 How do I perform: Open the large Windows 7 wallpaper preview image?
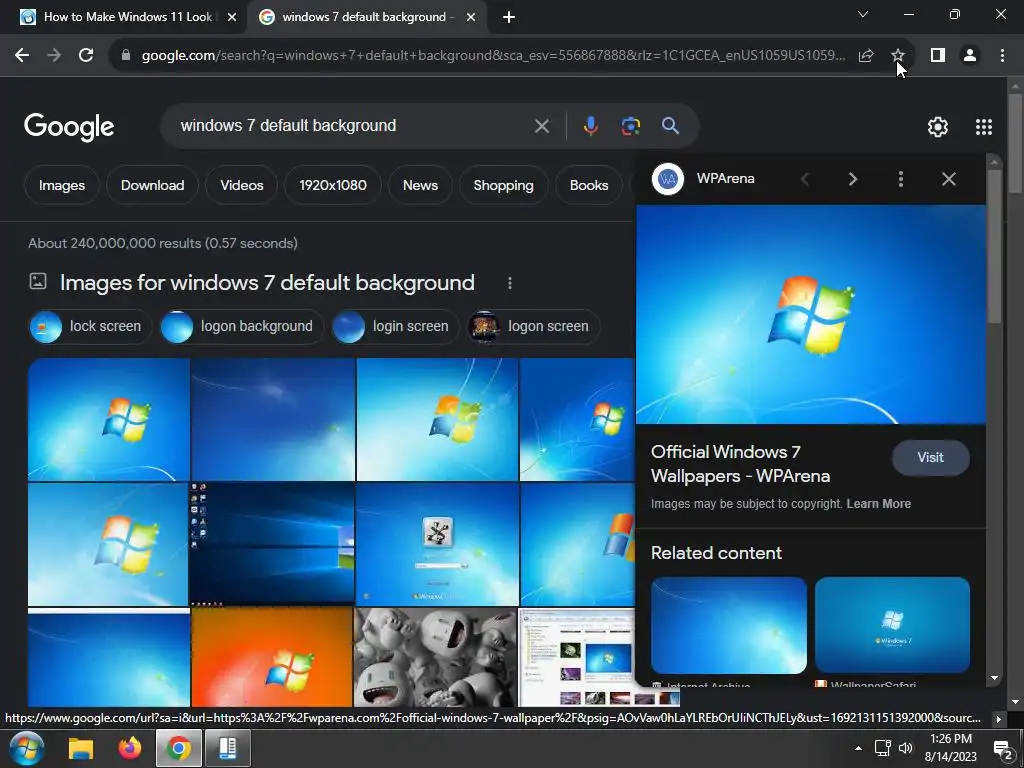[810, 315]
